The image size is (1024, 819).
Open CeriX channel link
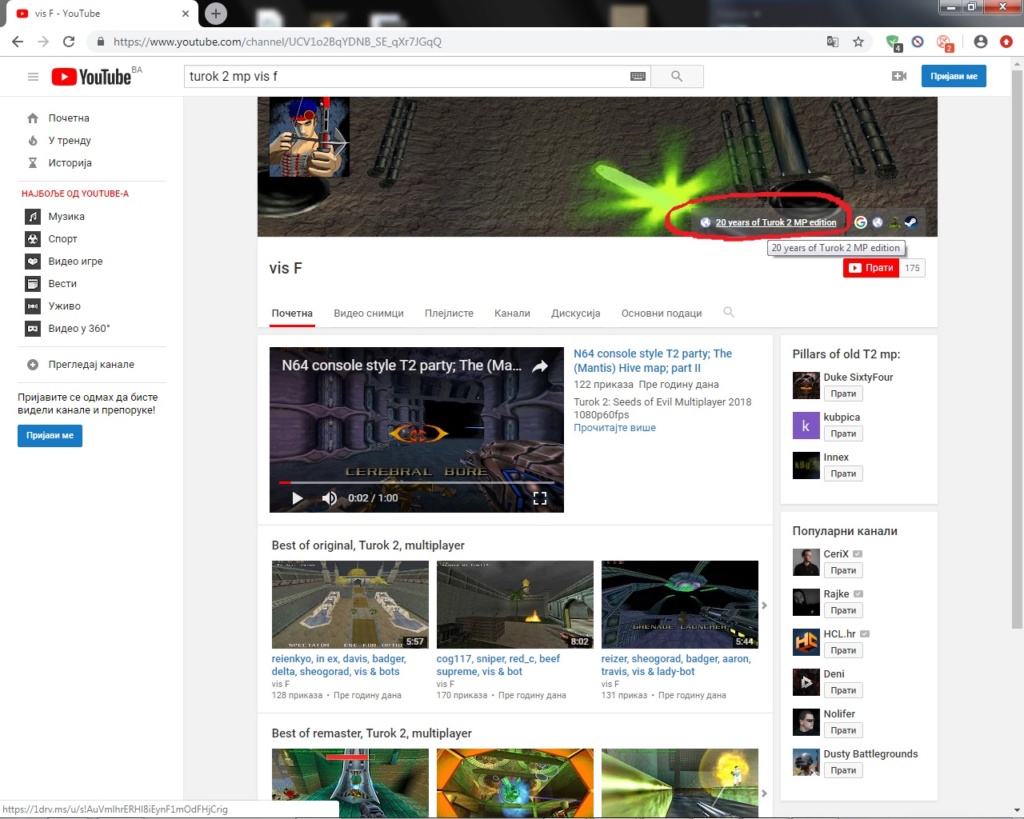[x=836, y=554]
